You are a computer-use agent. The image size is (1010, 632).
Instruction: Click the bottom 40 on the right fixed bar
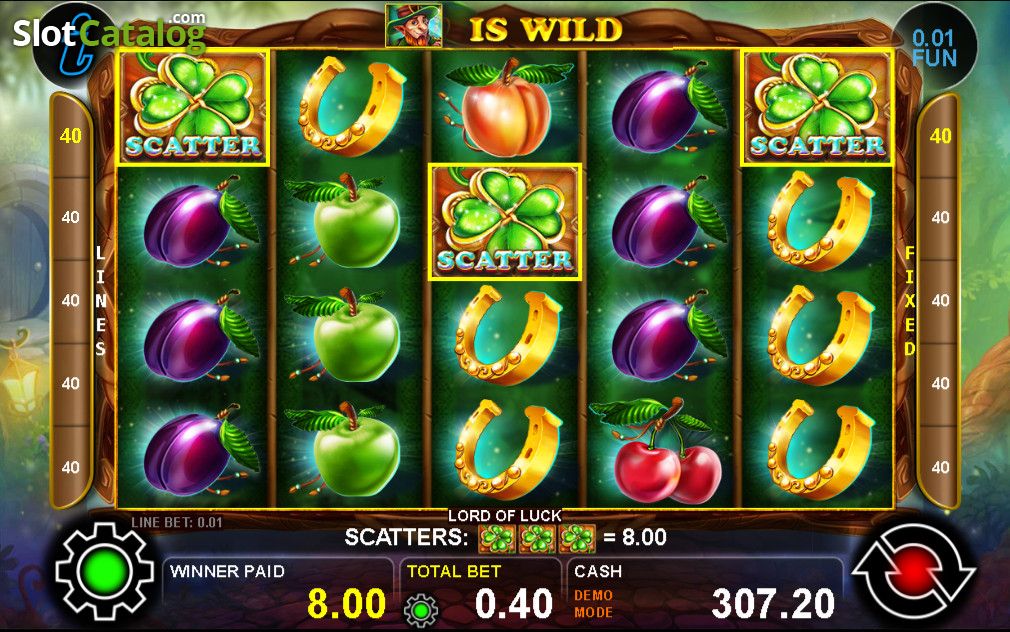point(940,467)
